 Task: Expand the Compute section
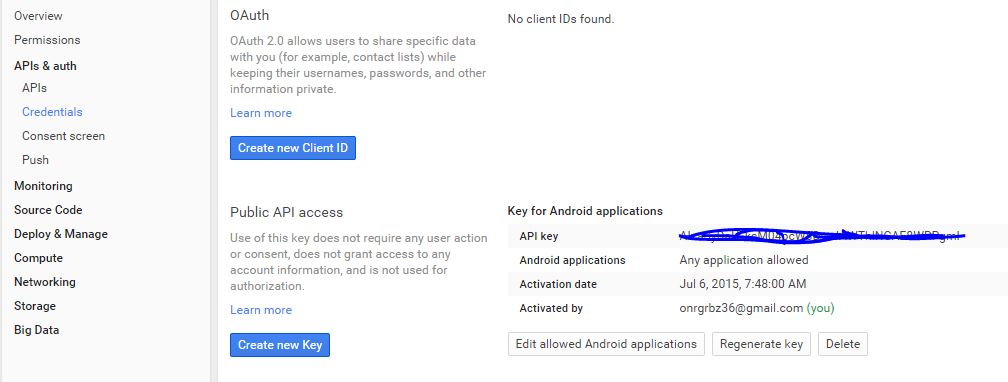coord(39,258)
